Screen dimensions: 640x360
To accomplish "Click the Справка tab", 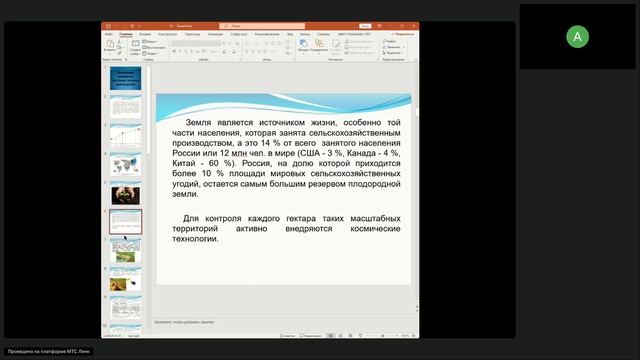I will coord(323,34).
